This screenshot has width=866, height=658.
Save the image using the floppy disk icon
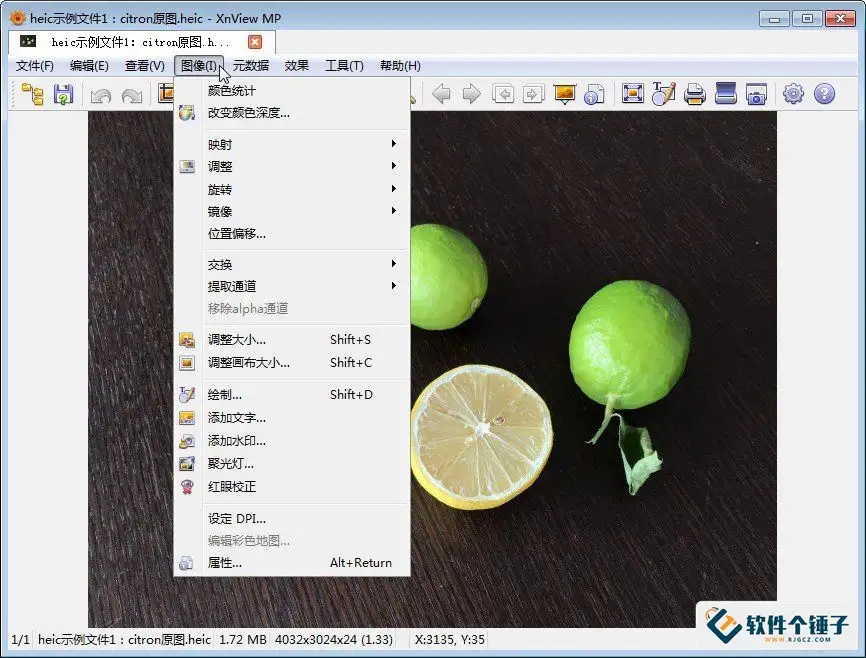tap(62, 93)
